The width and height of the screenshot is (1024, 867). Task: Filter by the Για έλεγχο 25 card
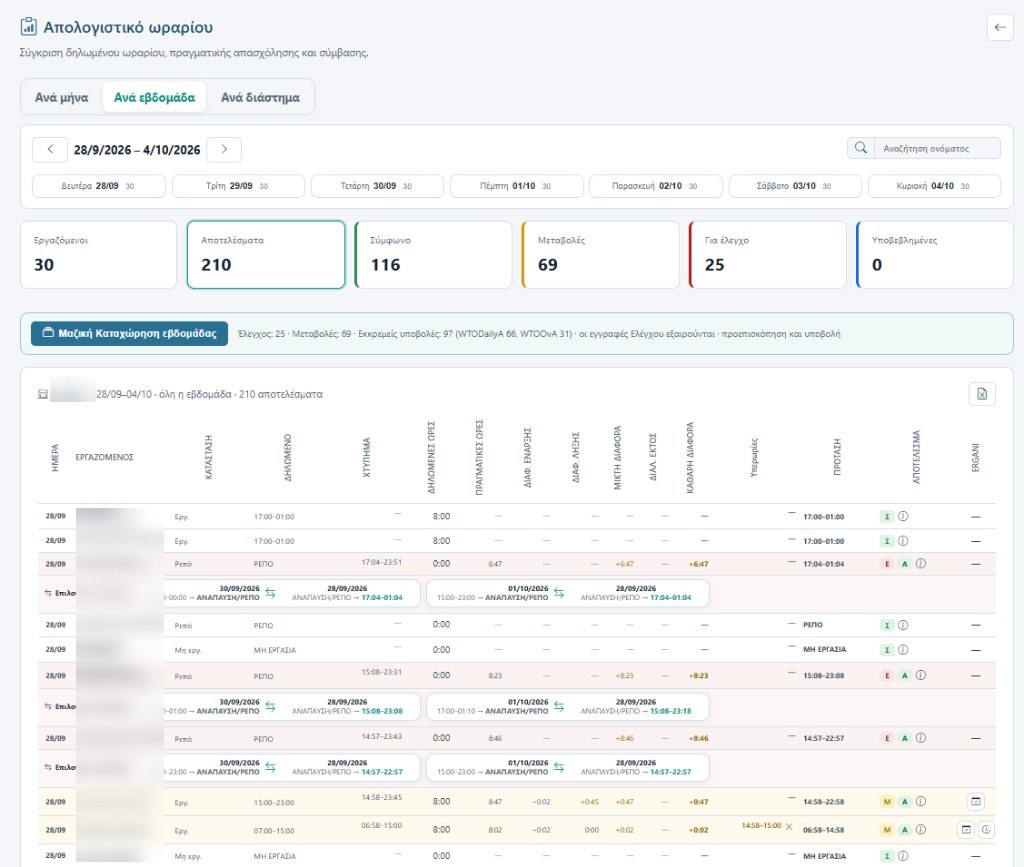(x=767, y=255)
